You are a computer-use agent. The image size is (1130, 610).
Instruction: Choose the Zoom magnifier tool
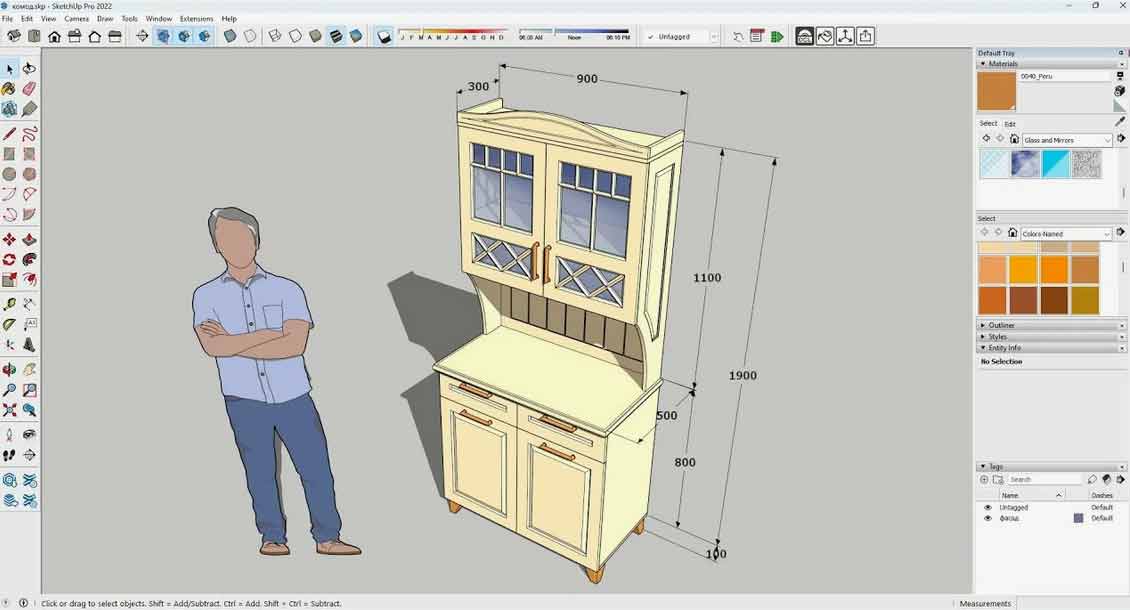tap(9, 390)
